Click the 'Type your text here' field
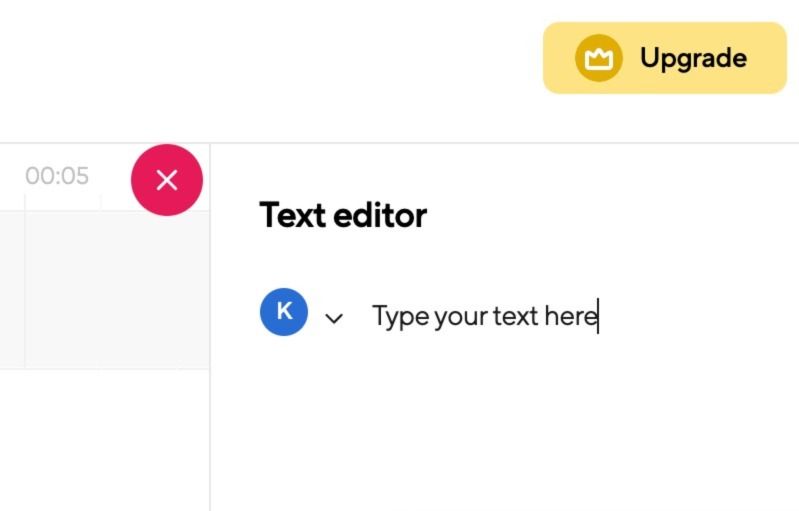799x511 pixels. [x=484, y=317]
